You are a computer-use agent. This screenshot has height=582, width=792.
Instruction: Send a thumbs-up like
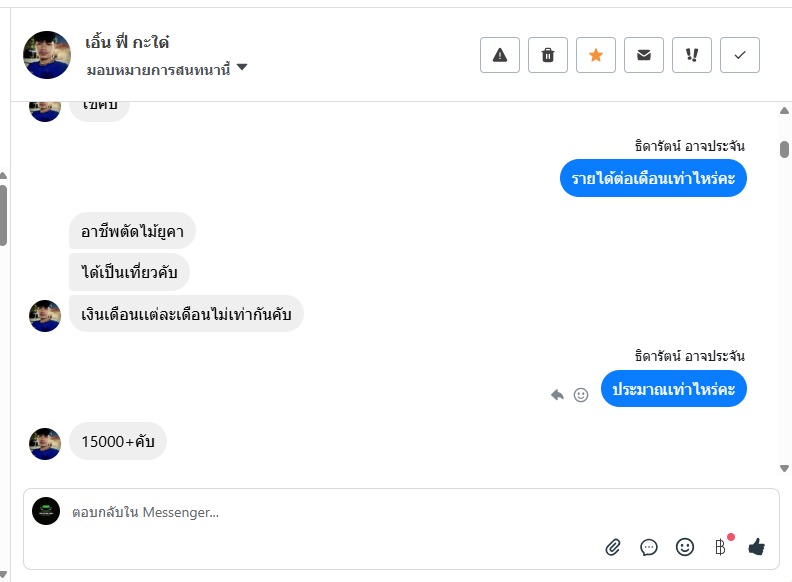(x=756, y=547)
